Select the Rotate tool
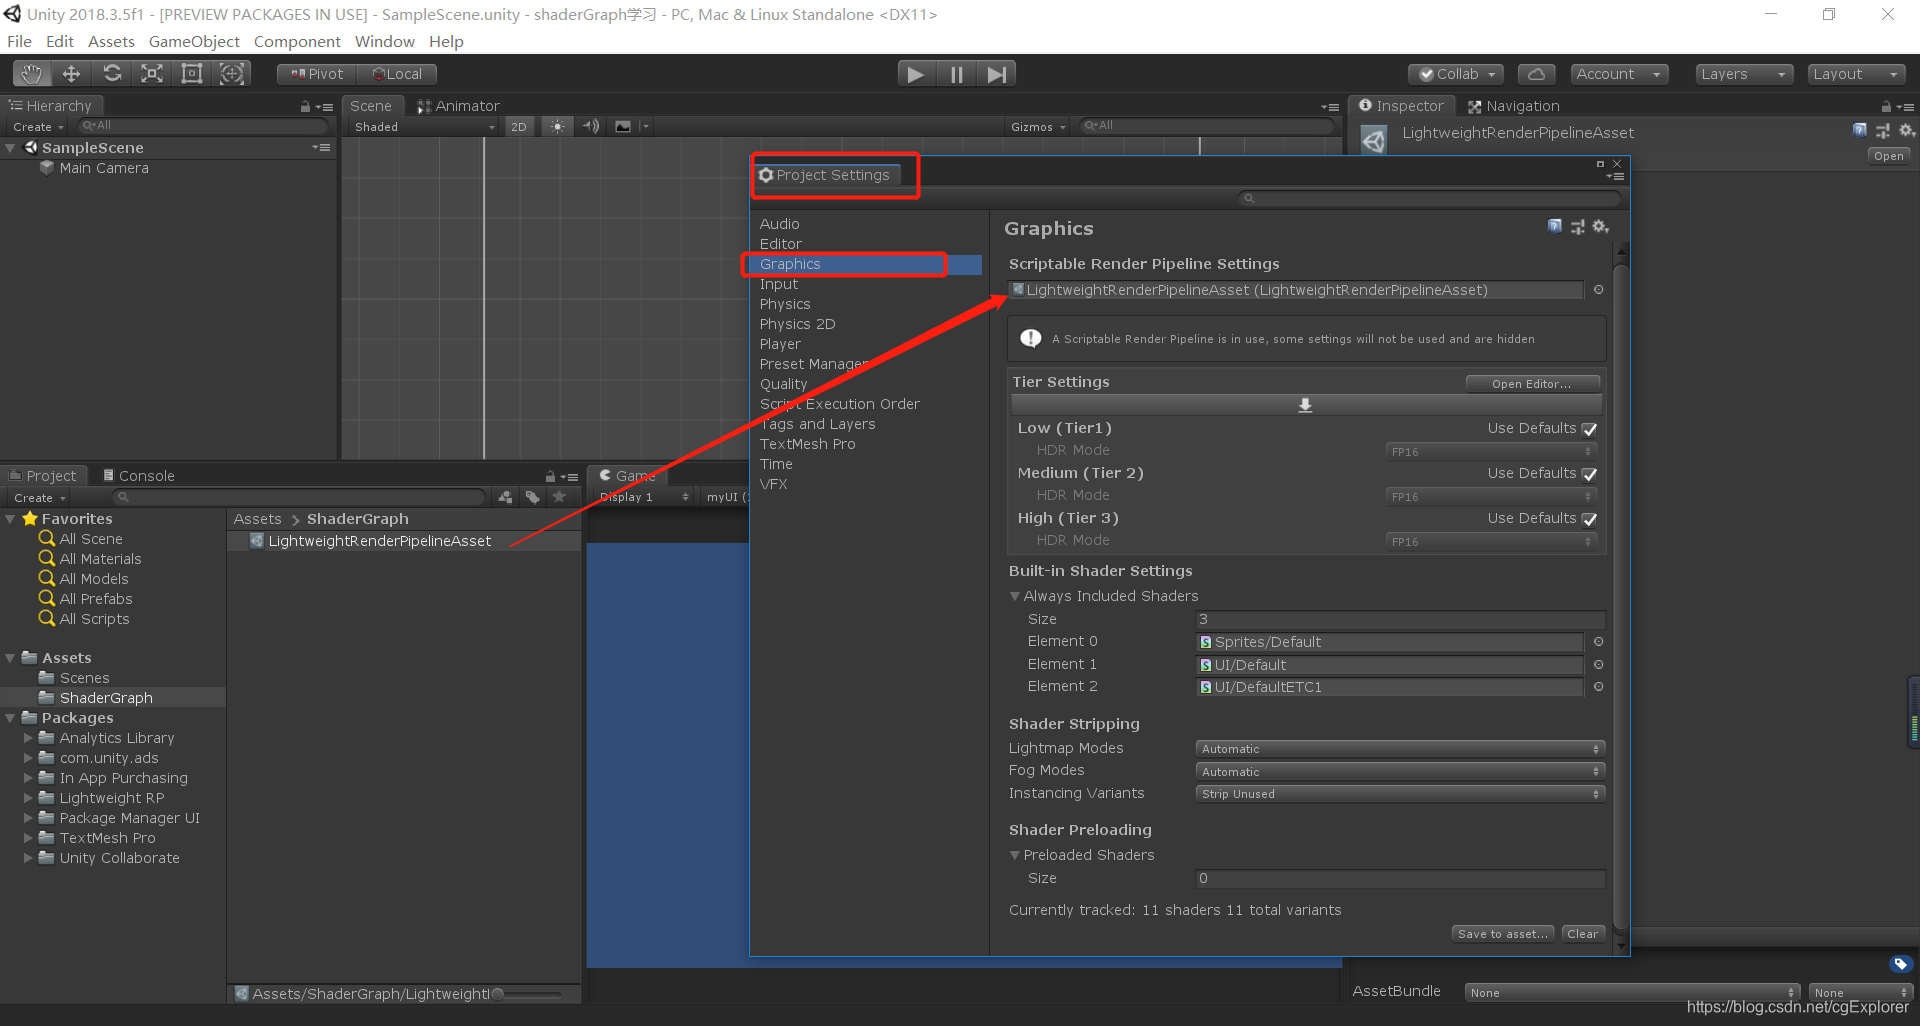Image resolution: width=1920 pixels, height=1026 pixels. (112, 74)
